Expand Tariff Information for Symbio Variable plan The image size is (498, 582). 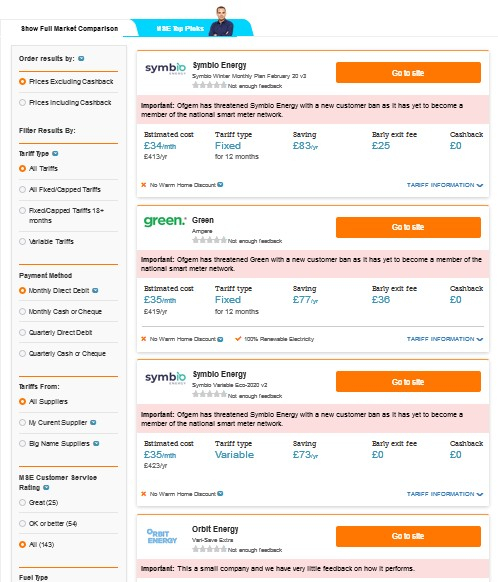click(x=445, y=494)
